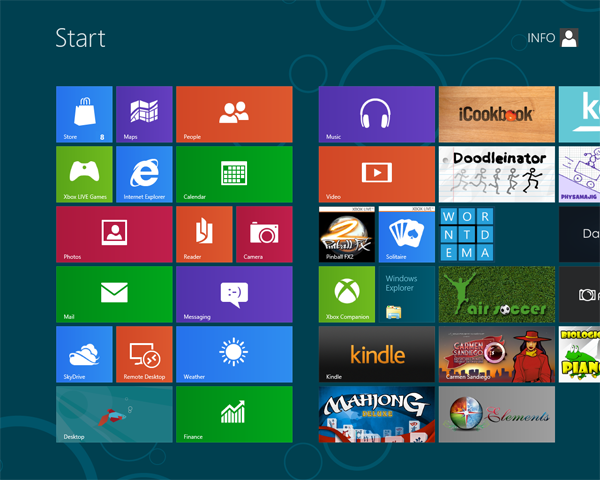Launch the Messaging tile
The height and width of the screenshot is (480, 600).
coord(234,294)
